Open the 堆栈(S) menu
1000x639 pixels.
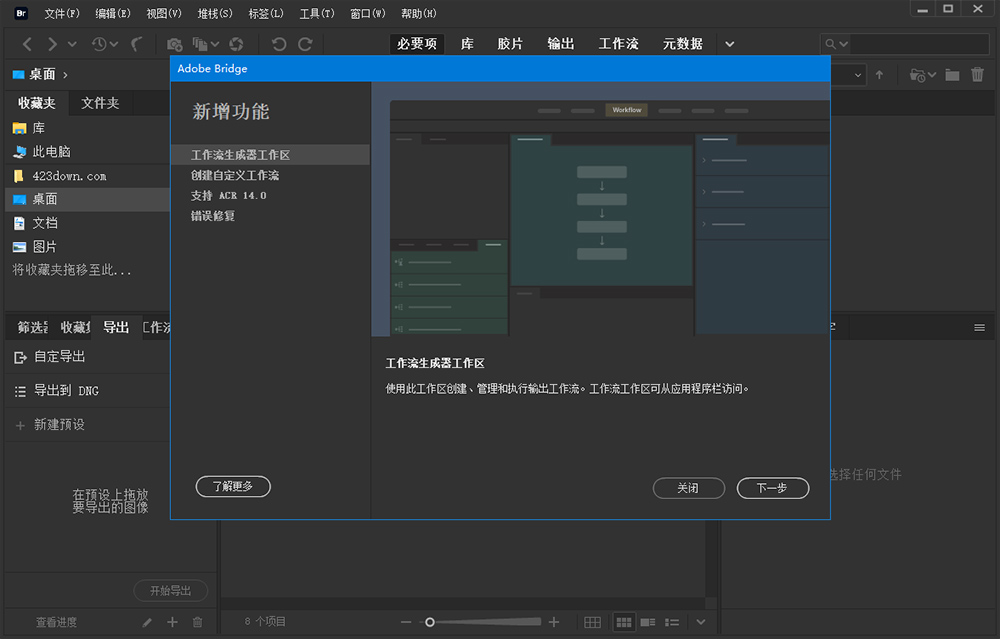(x=215, y=13)
